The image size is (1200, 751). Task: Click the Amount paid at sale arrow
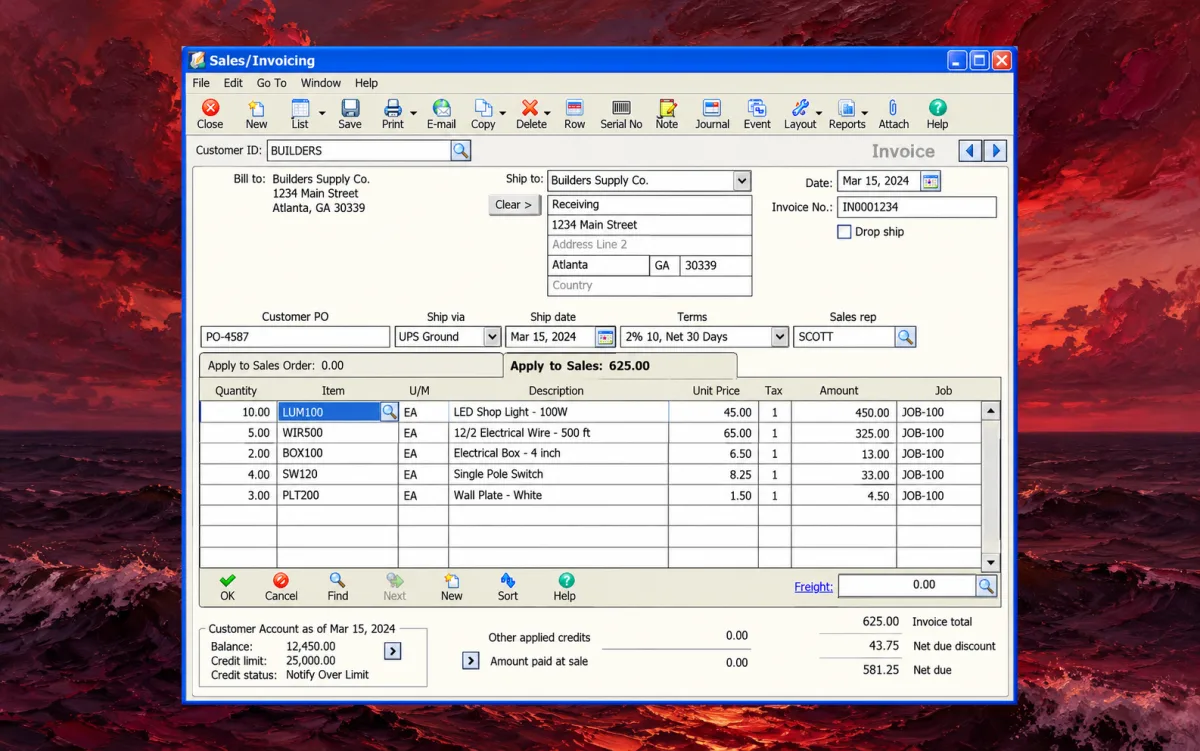point(471,661)
